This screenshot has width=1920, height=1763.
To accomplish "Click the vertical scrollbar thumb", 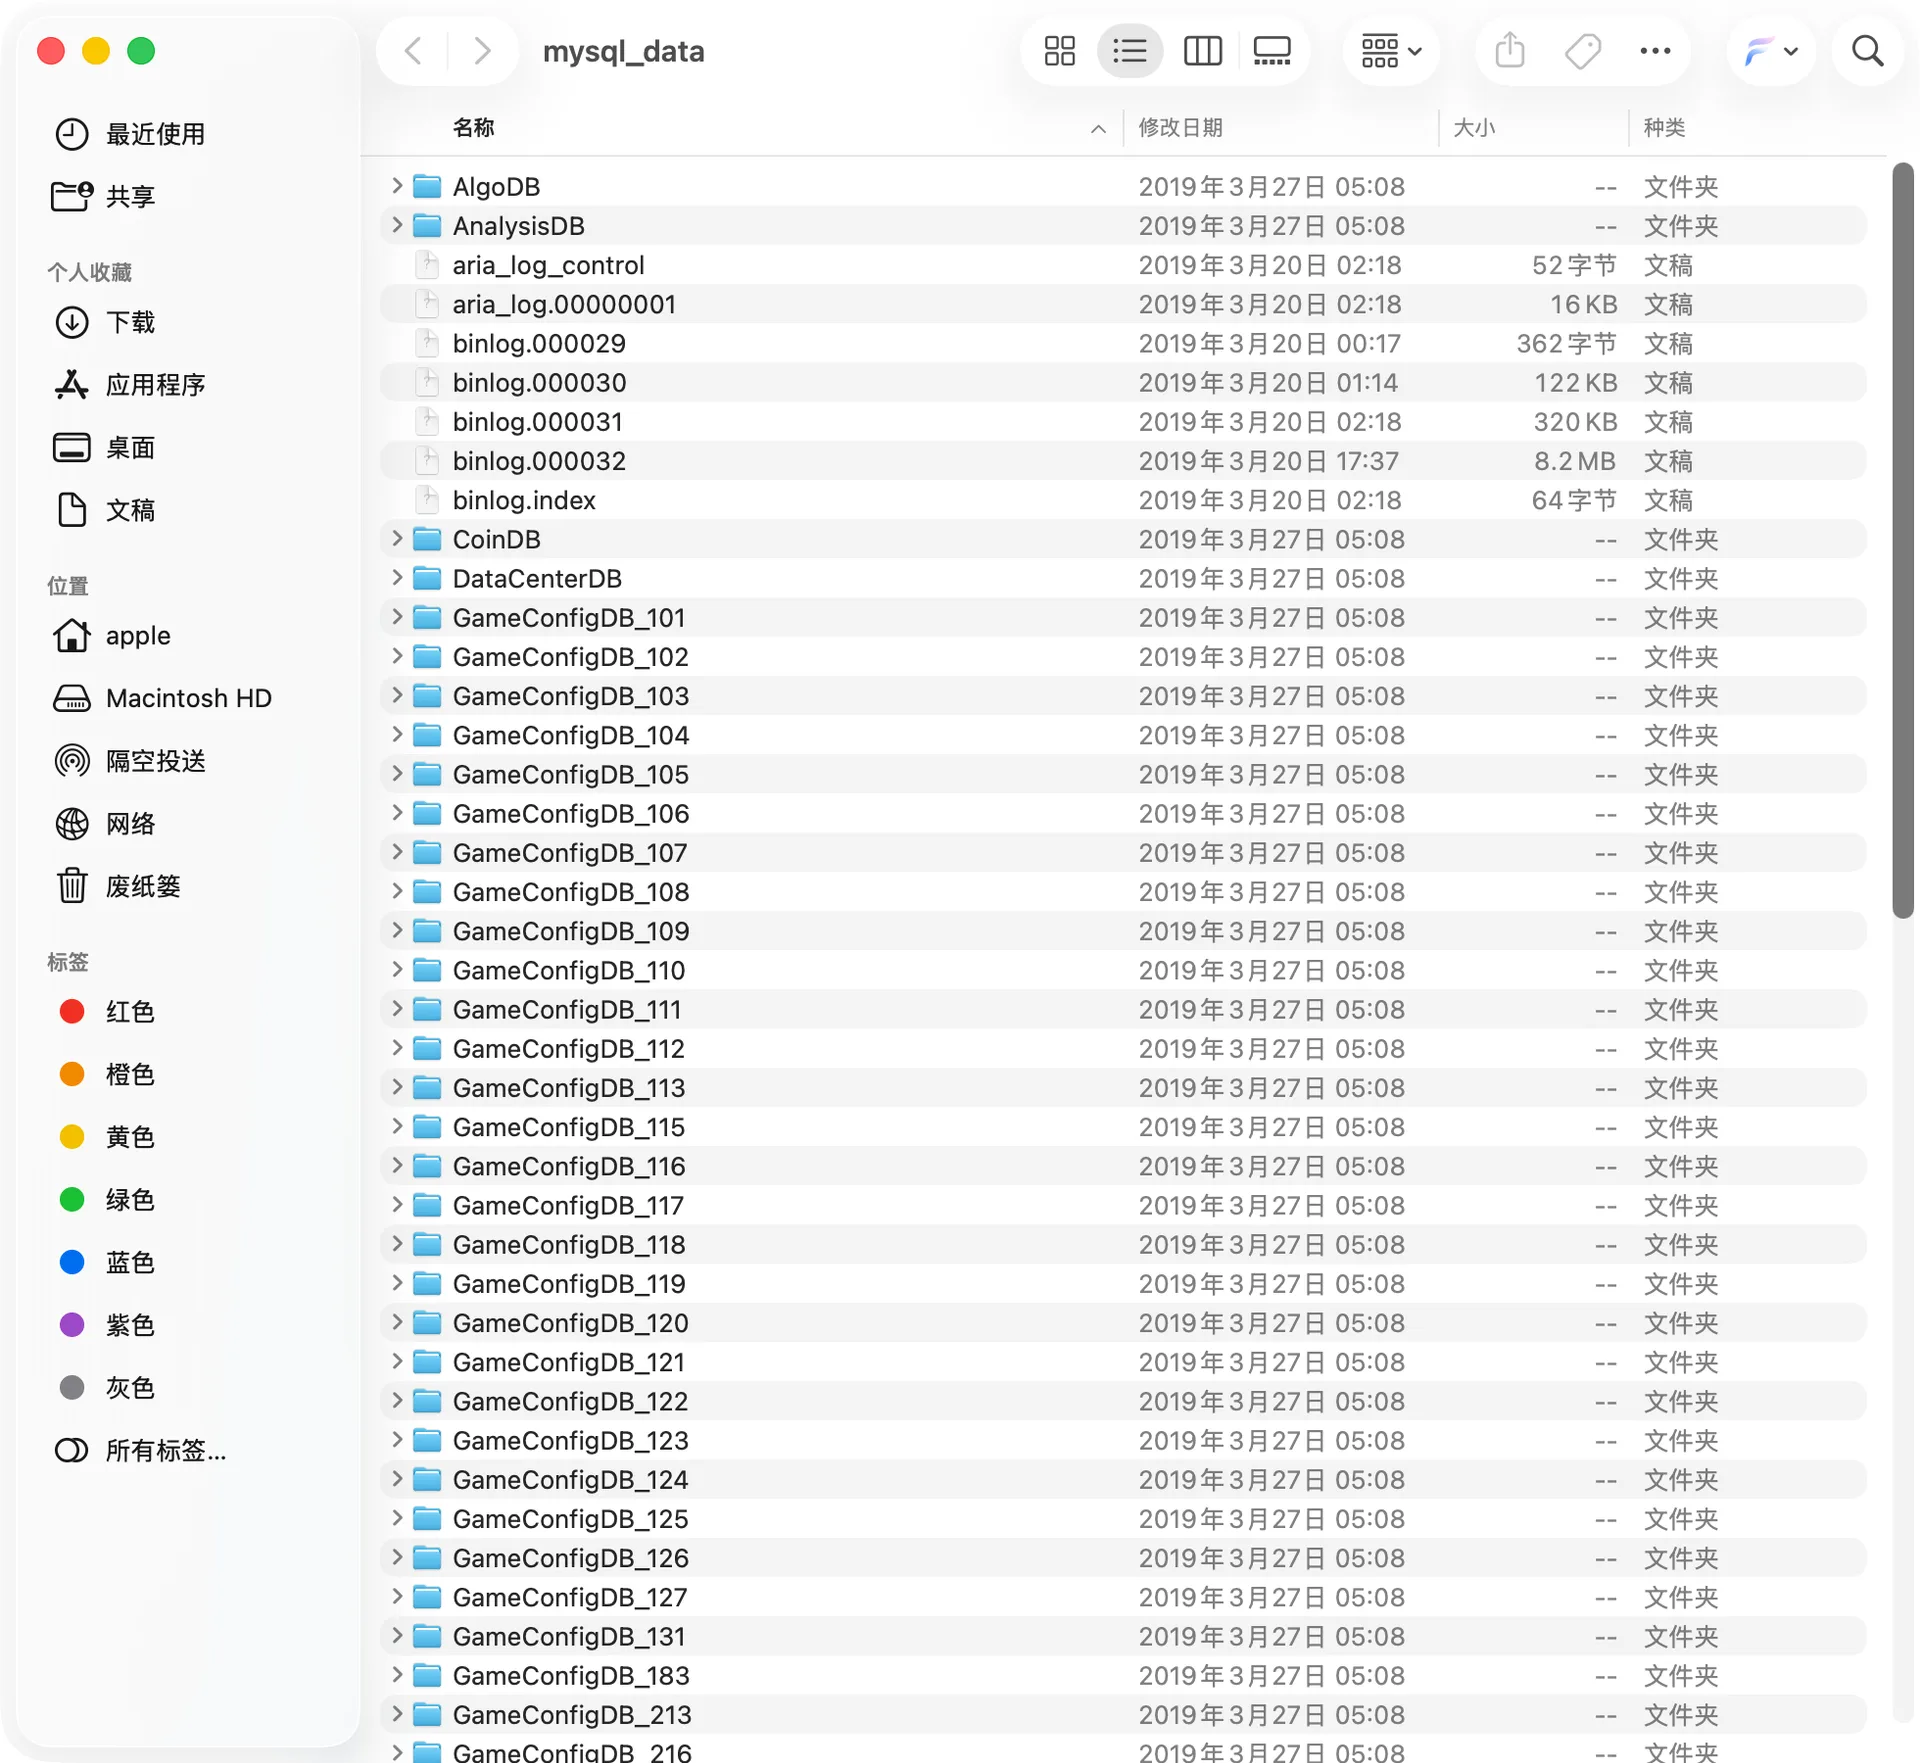I will 1903,540.
